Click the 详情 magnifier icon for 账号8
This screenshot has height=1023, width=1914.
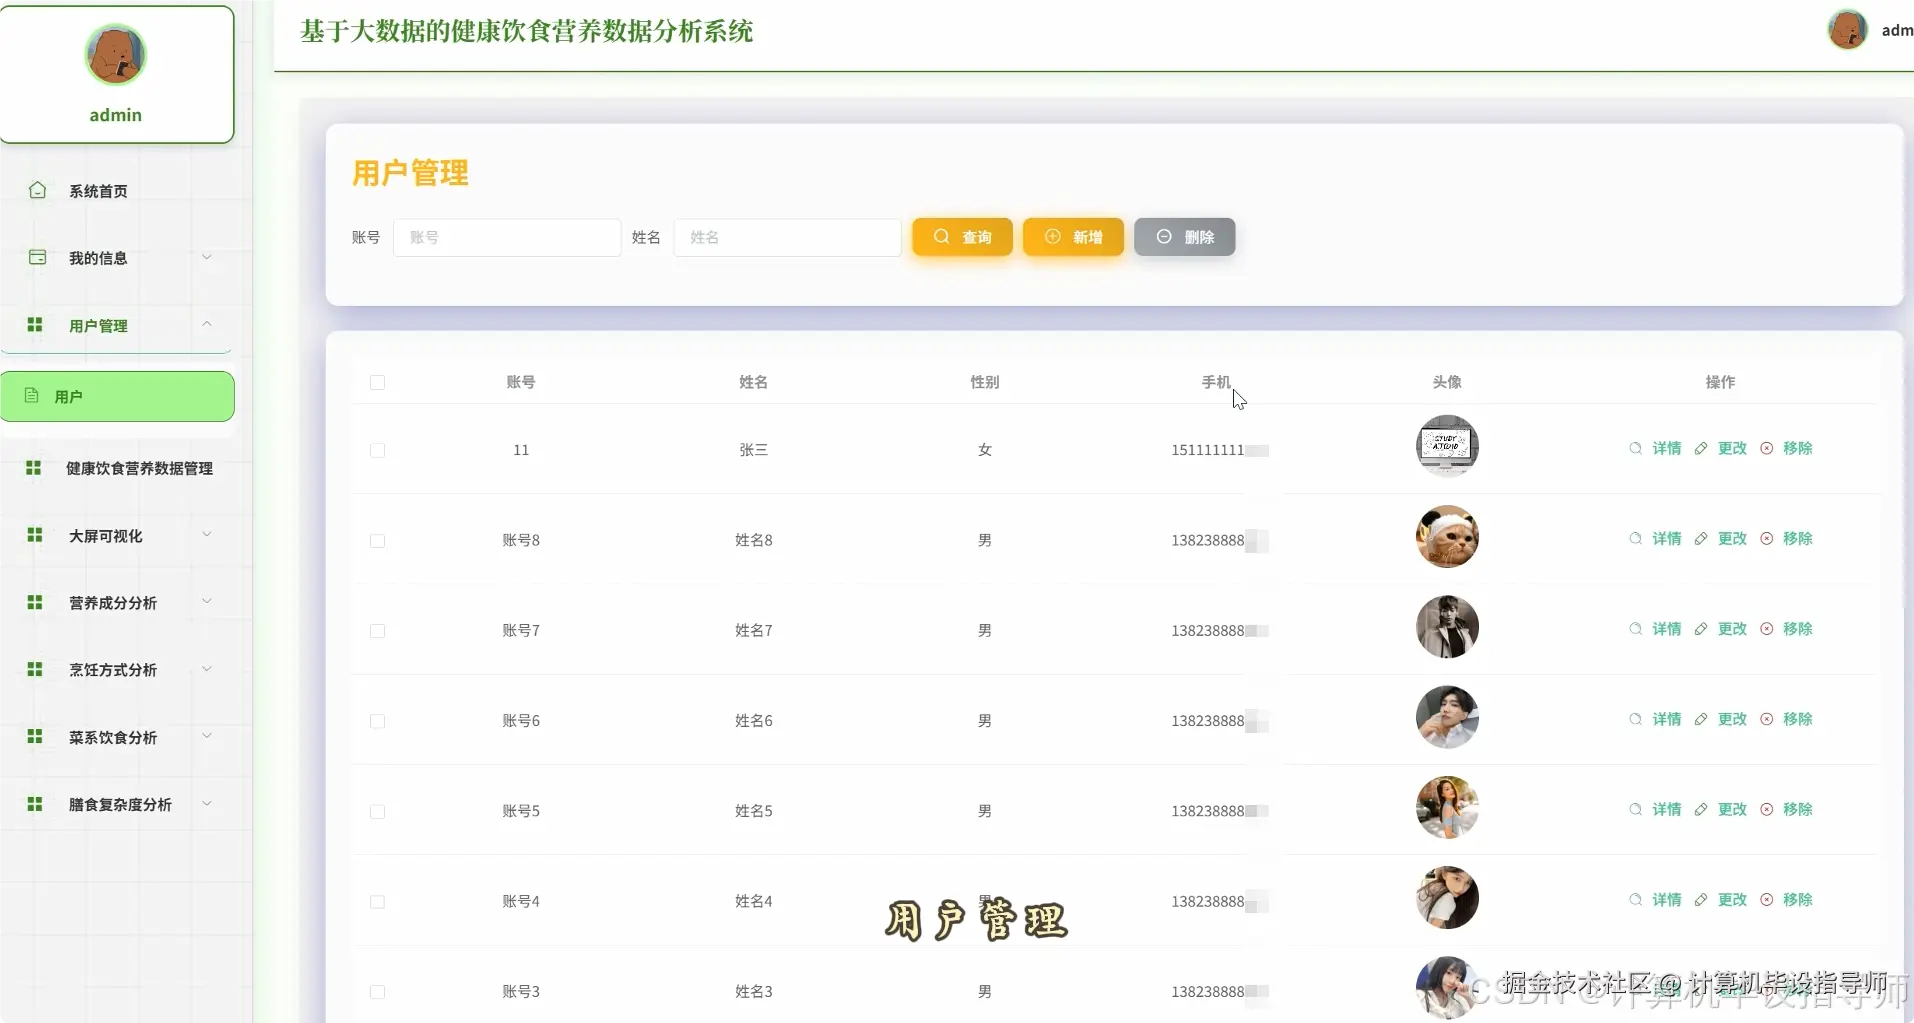(x=1635, y=538)
